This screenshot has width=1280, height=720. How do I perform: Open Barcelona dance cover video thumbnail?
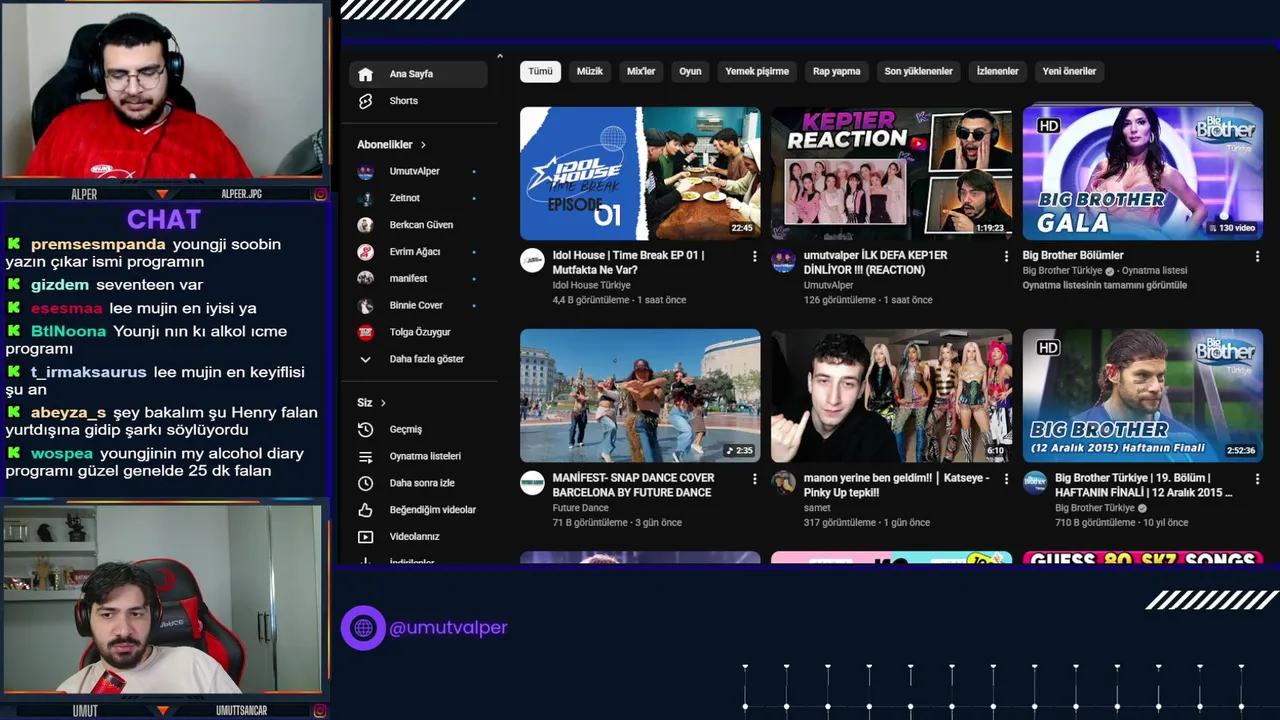[640, 395]
